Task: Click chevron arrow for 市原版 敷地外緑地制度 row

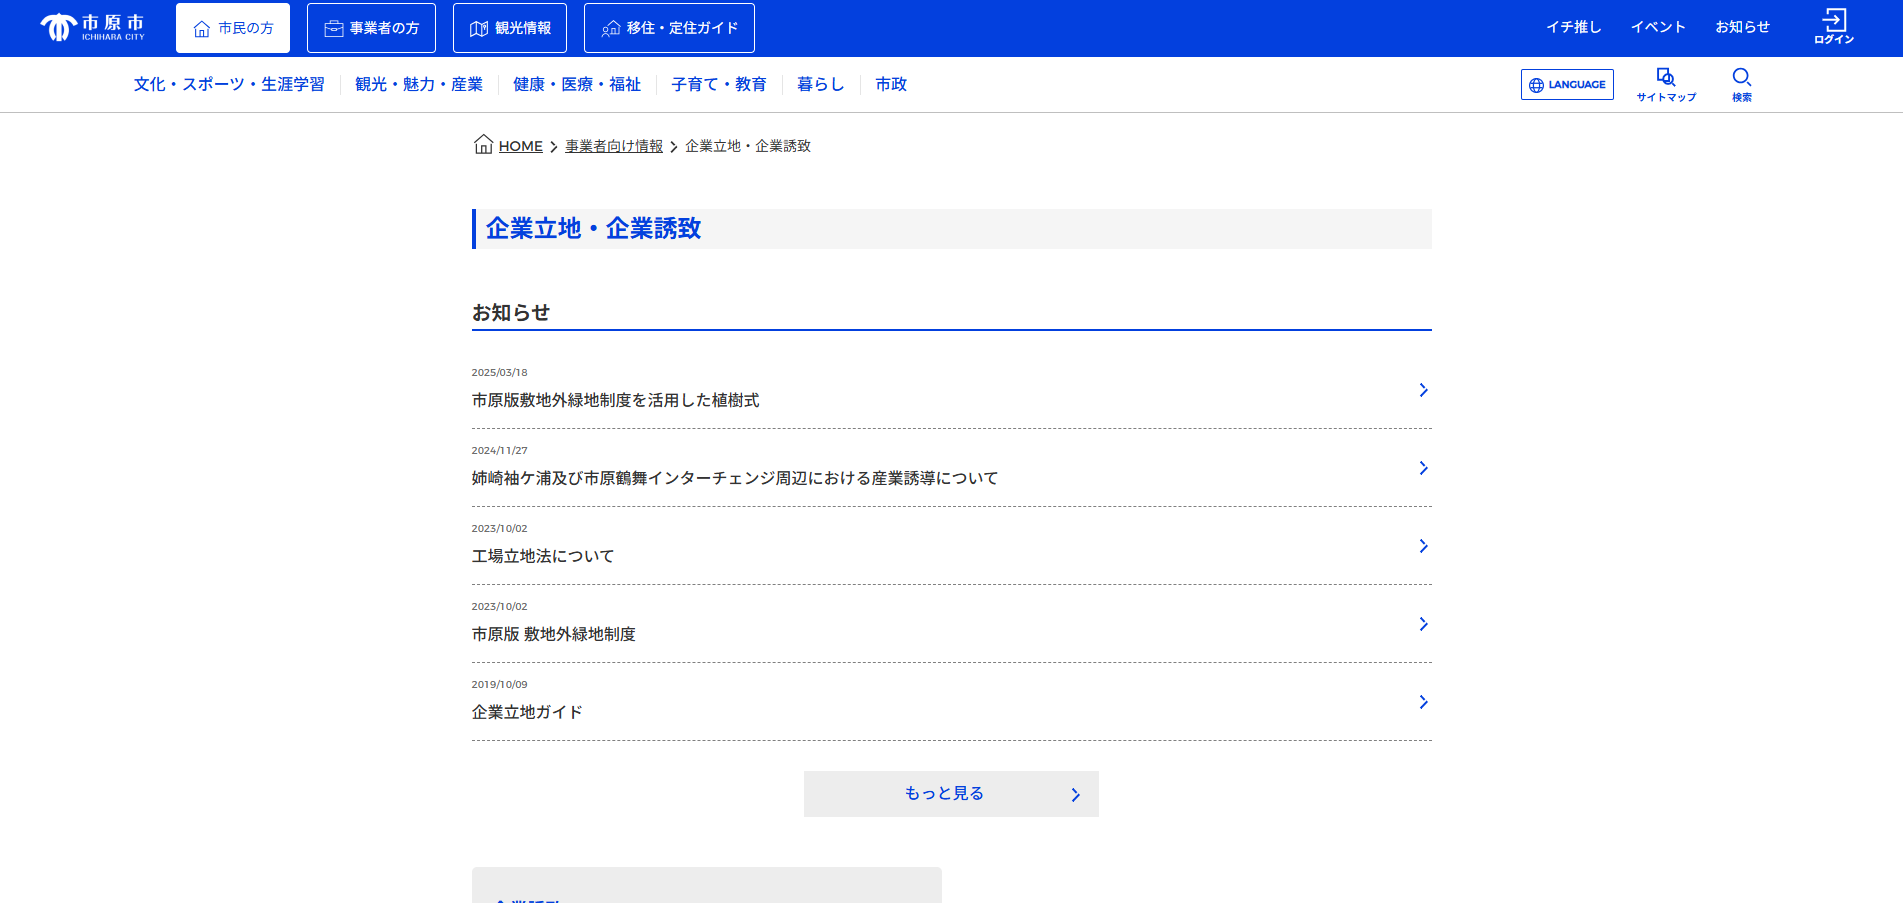Action: 1423,624
